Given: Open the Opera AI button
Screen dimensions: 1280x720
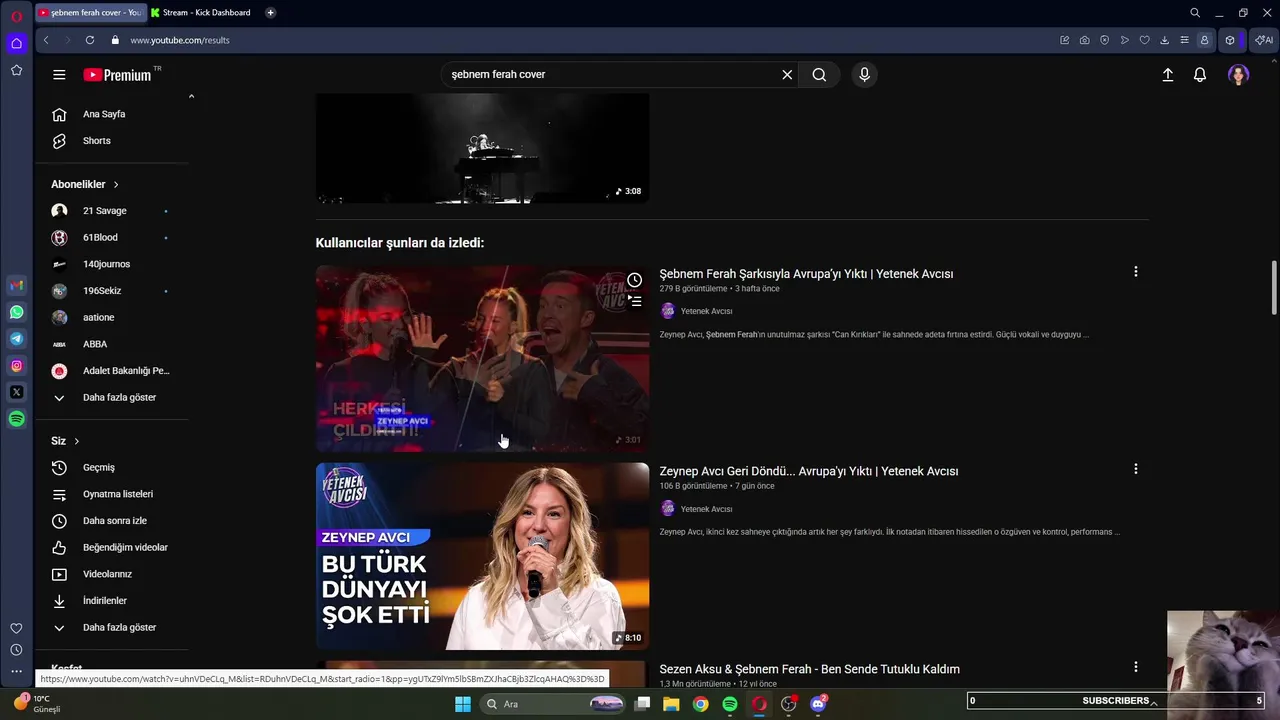Looking at the screenshot, I should (1264, 40).
